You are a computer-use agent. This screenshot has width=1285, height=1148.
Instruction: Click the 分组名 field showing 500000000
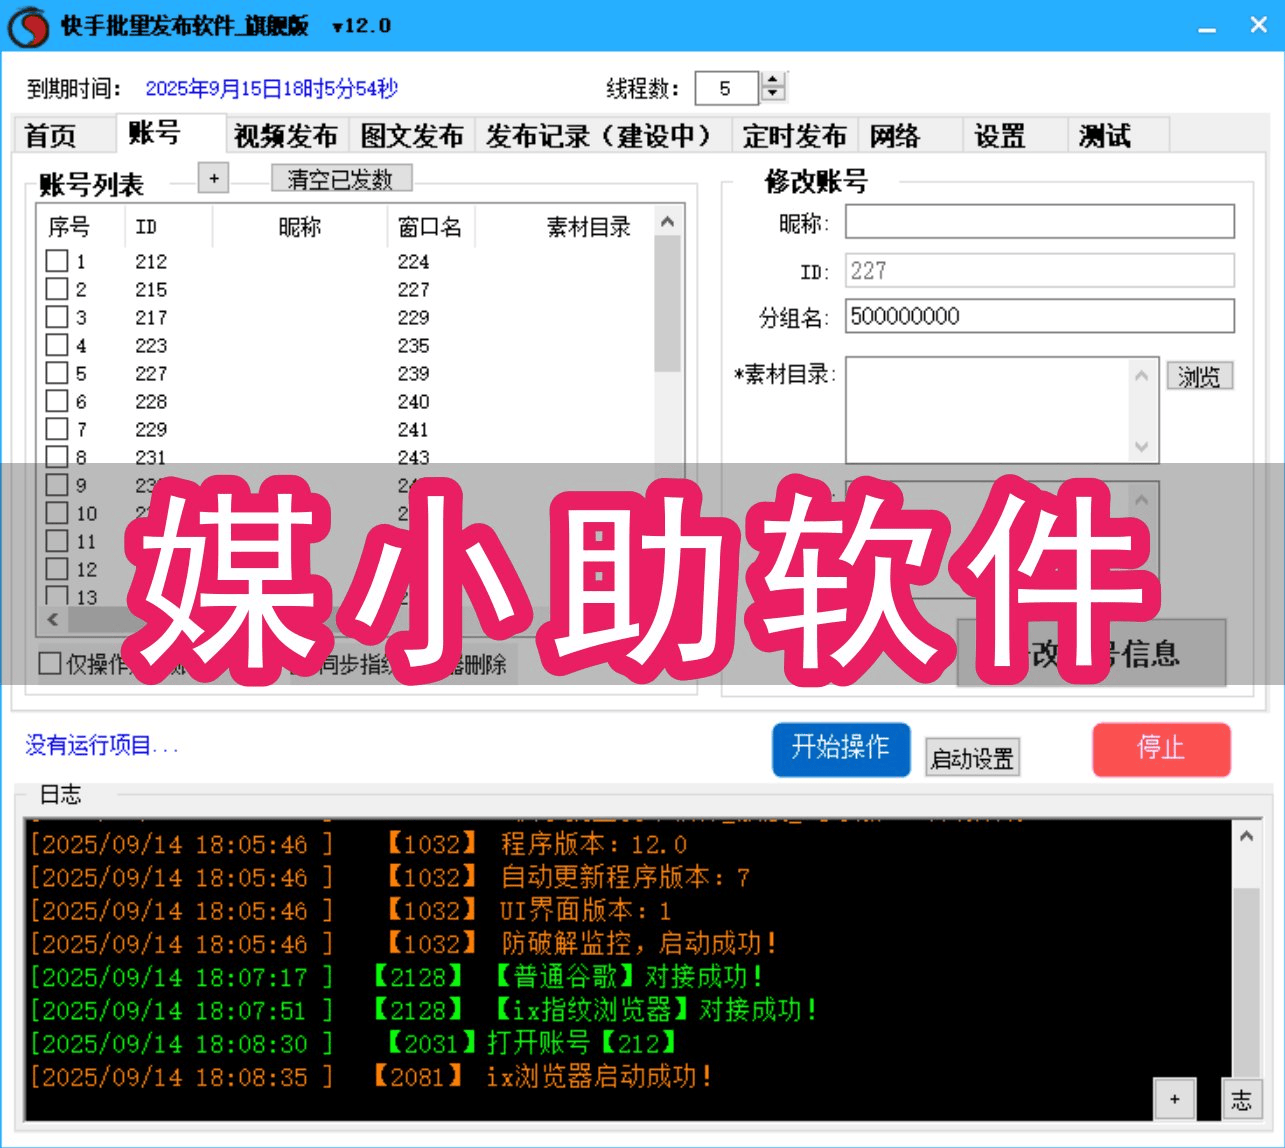click(x=1040, y=316)
